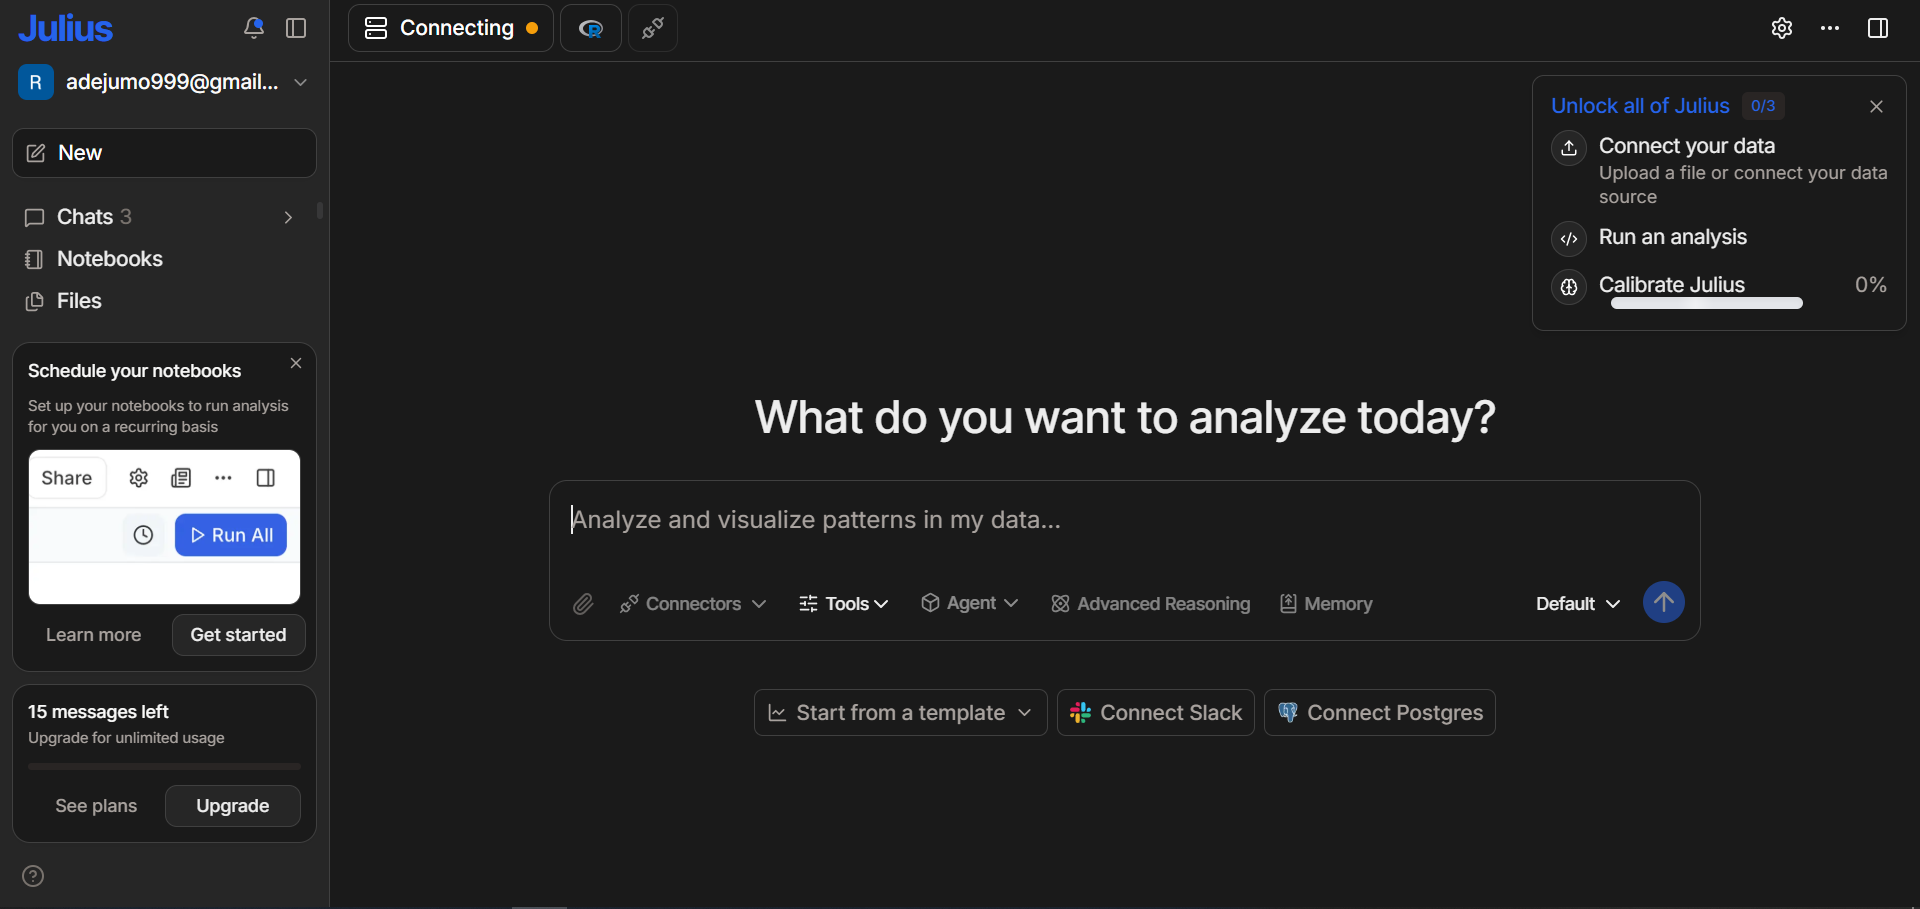This screenshot has width=1920, height=909.
Task: Open settings gear in top right
Action: coord(1781,28)
